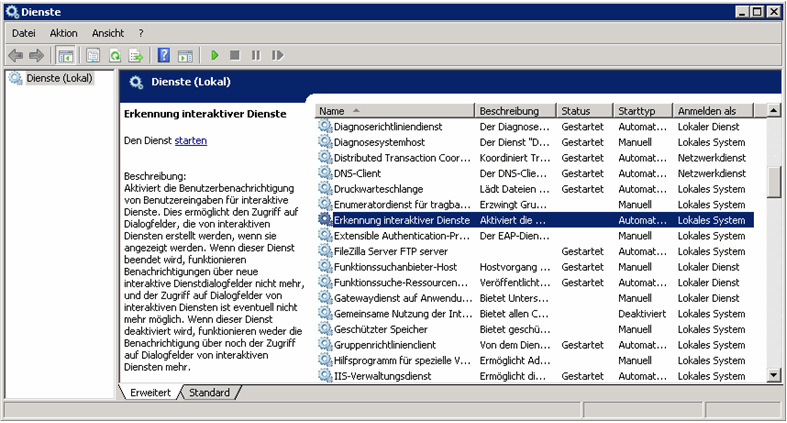Screen dimensions: 787x423
Task: Click the Refresh toolbar icon
Action: pos(115,55)
